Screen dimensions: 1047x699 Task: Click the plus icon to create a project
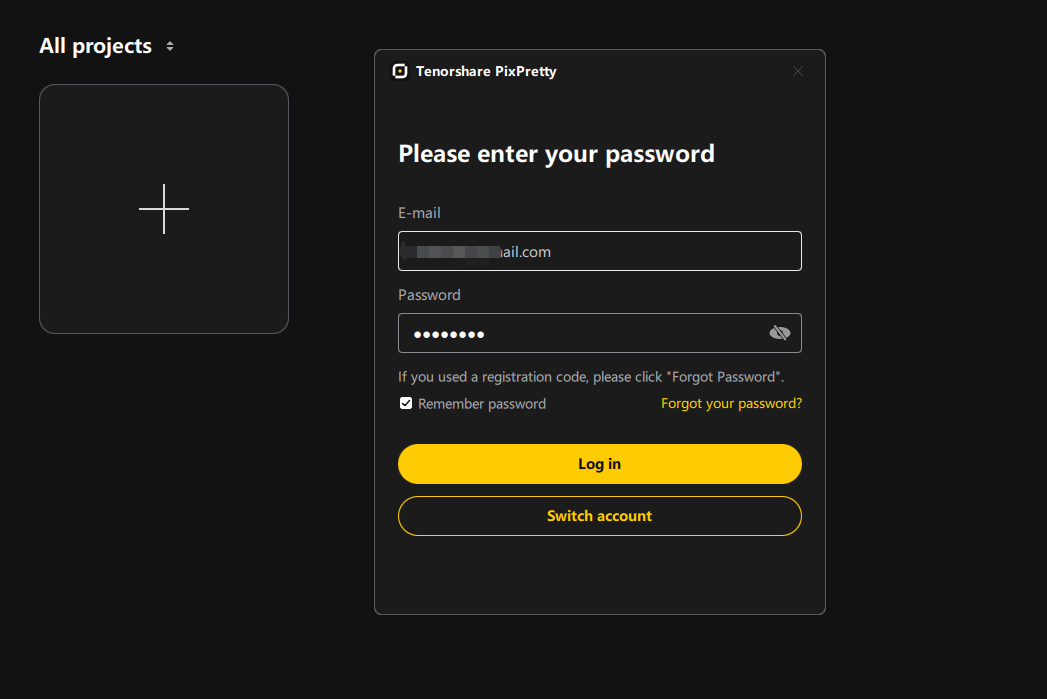[164, 209]
